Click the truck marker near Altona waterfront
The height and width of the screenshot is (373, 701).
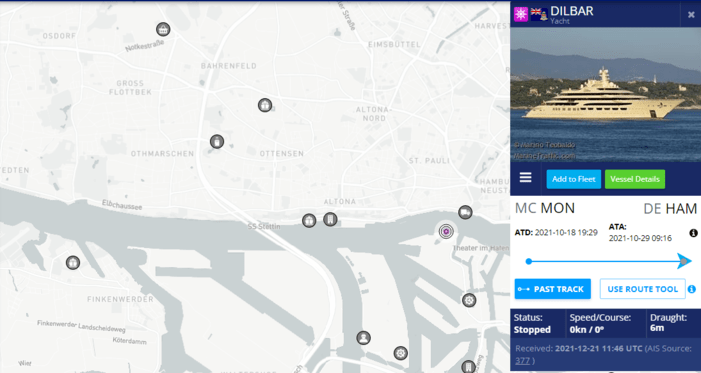[x=465, y=212]
